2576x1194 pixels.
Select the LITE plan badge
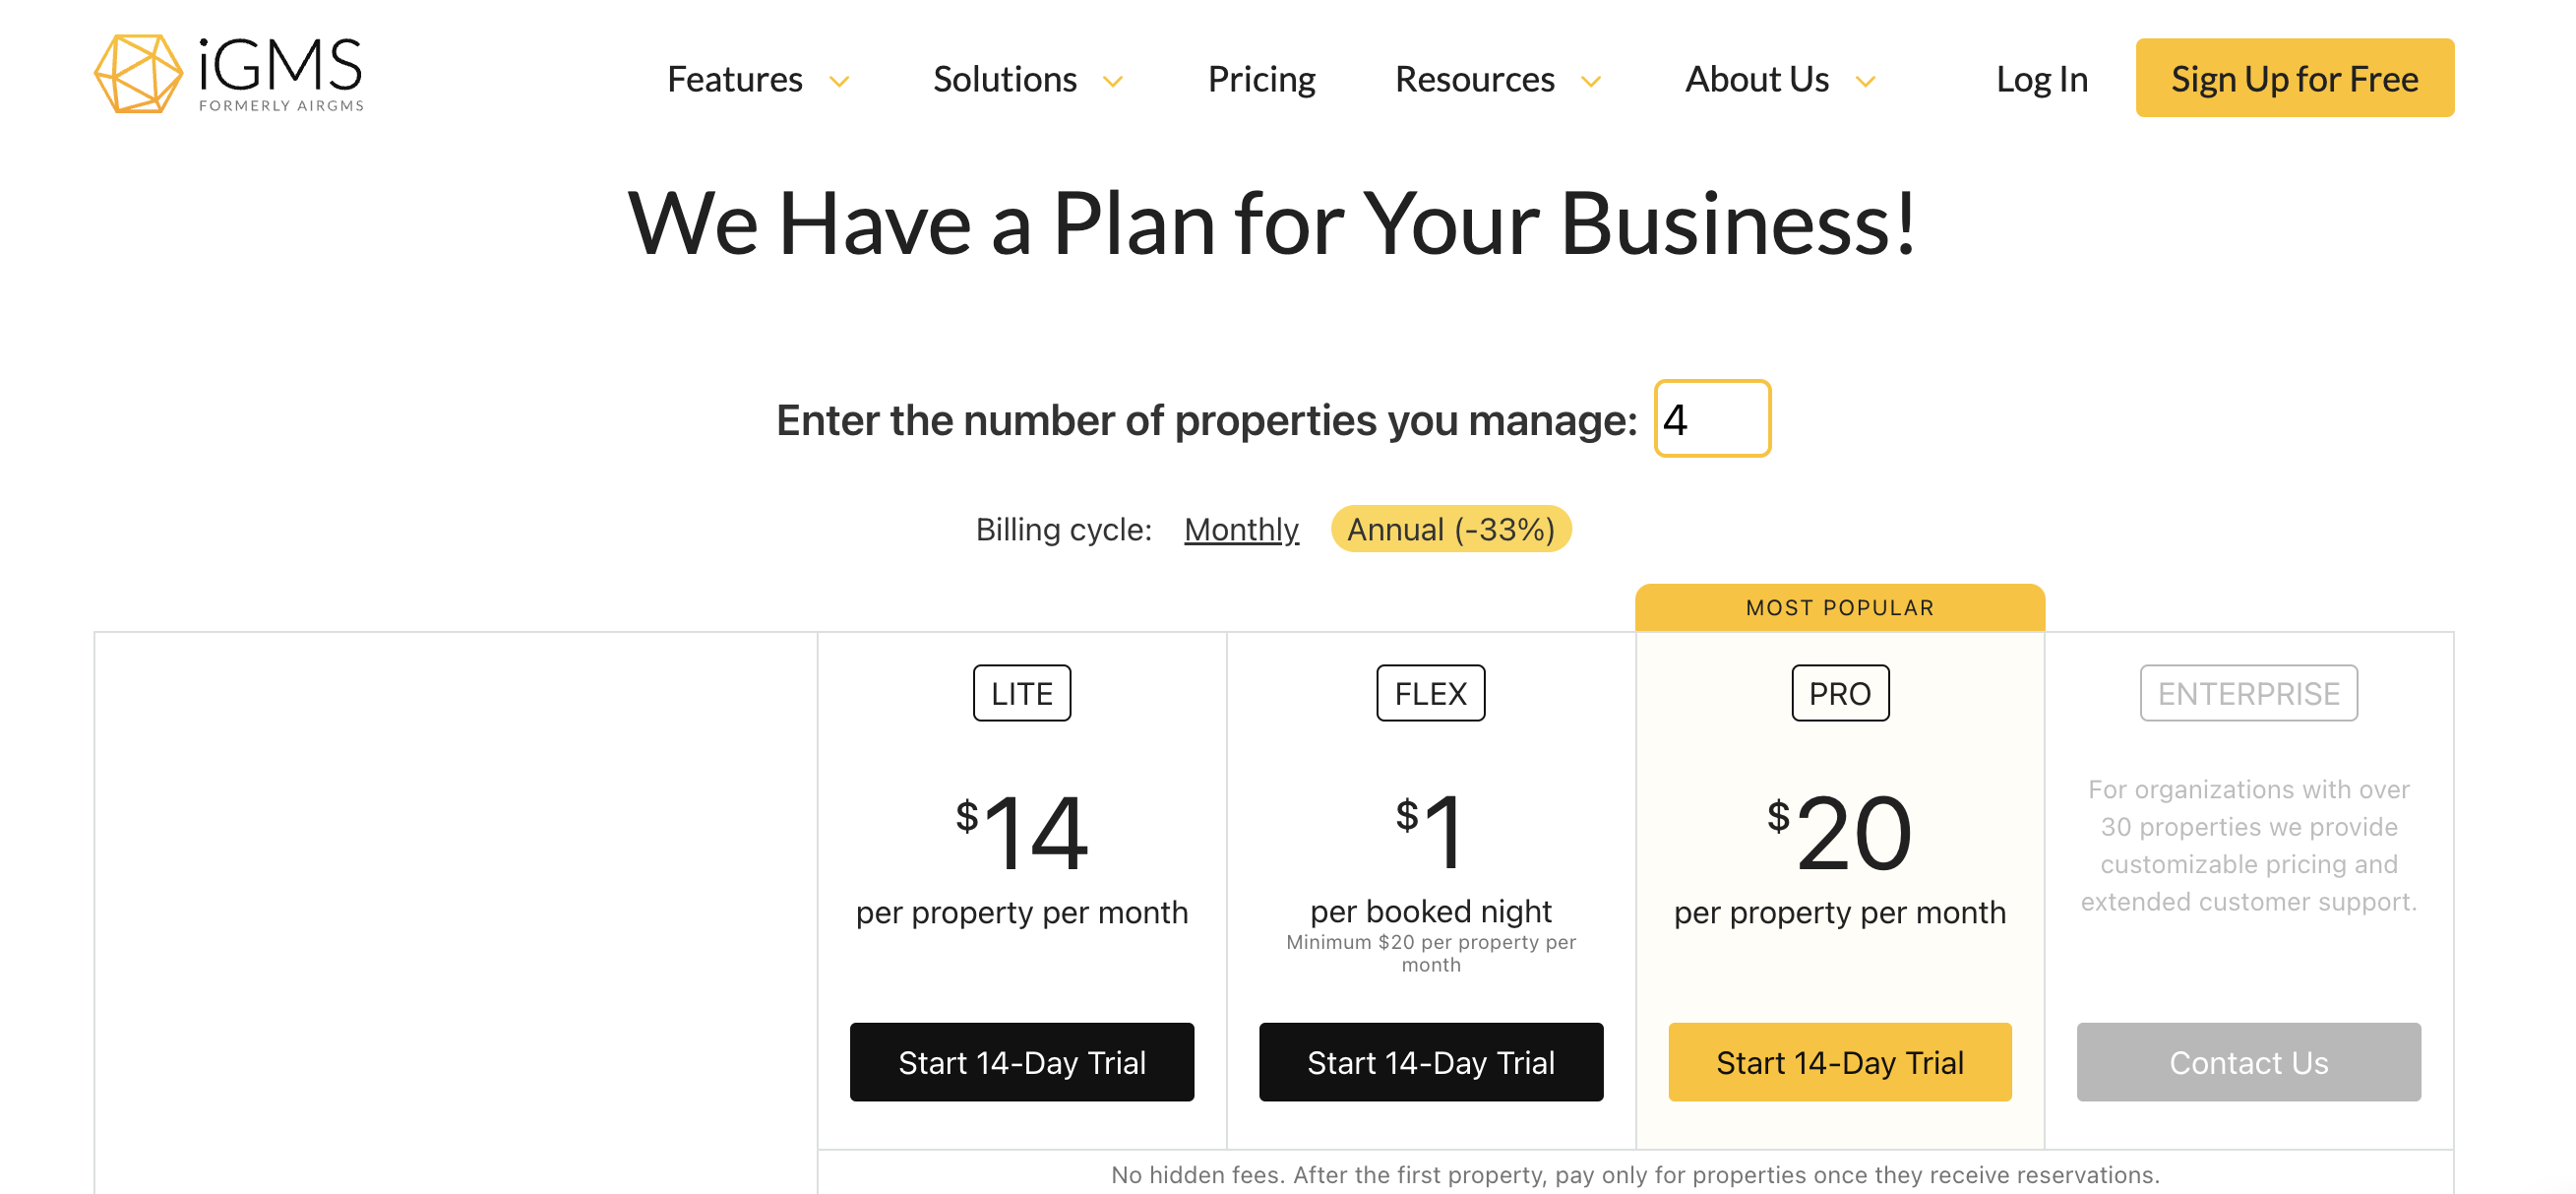click(1021, 692)
